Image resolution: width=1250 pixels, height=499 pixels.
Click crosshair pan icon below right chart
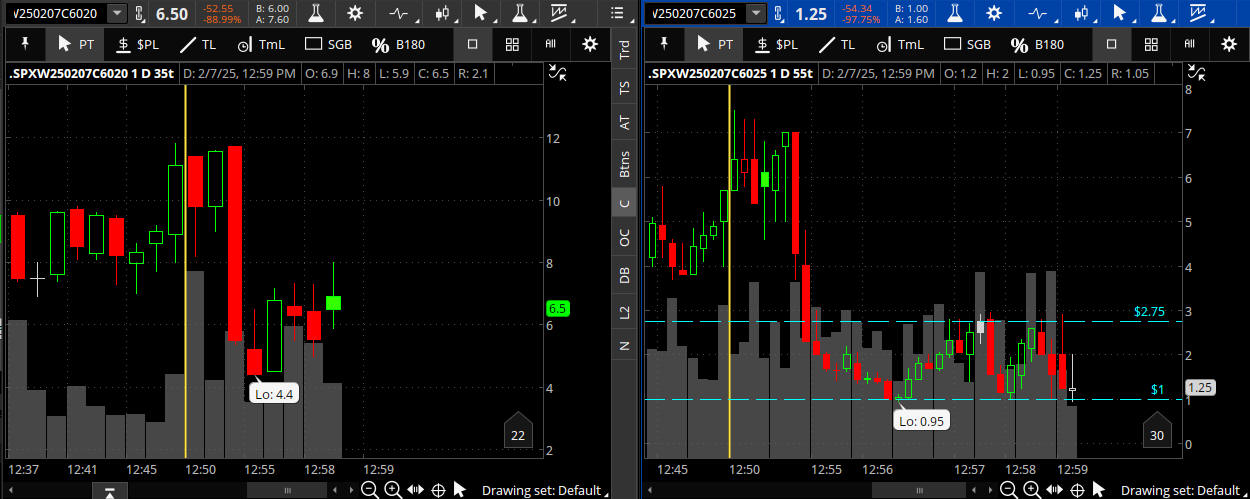click(x=1077, y=490)
